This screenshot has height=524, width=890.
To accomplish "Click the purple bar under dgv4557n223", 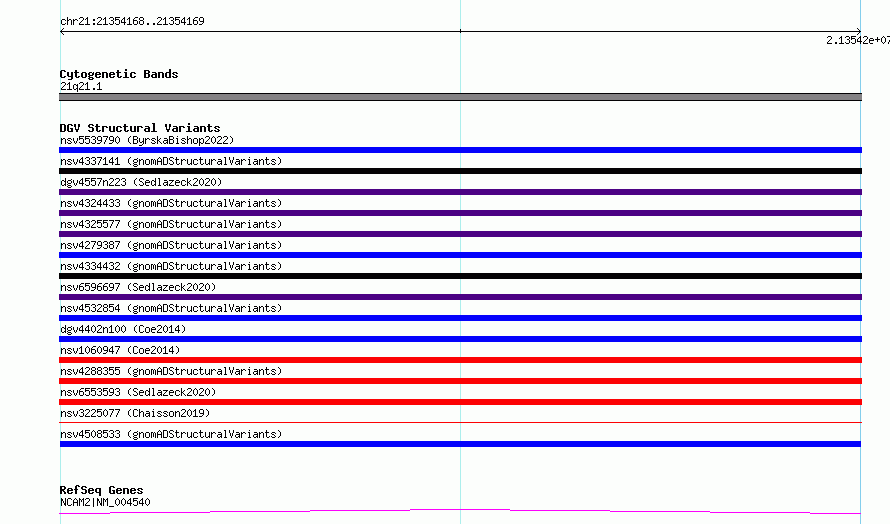I will click(x=460, y=192).
